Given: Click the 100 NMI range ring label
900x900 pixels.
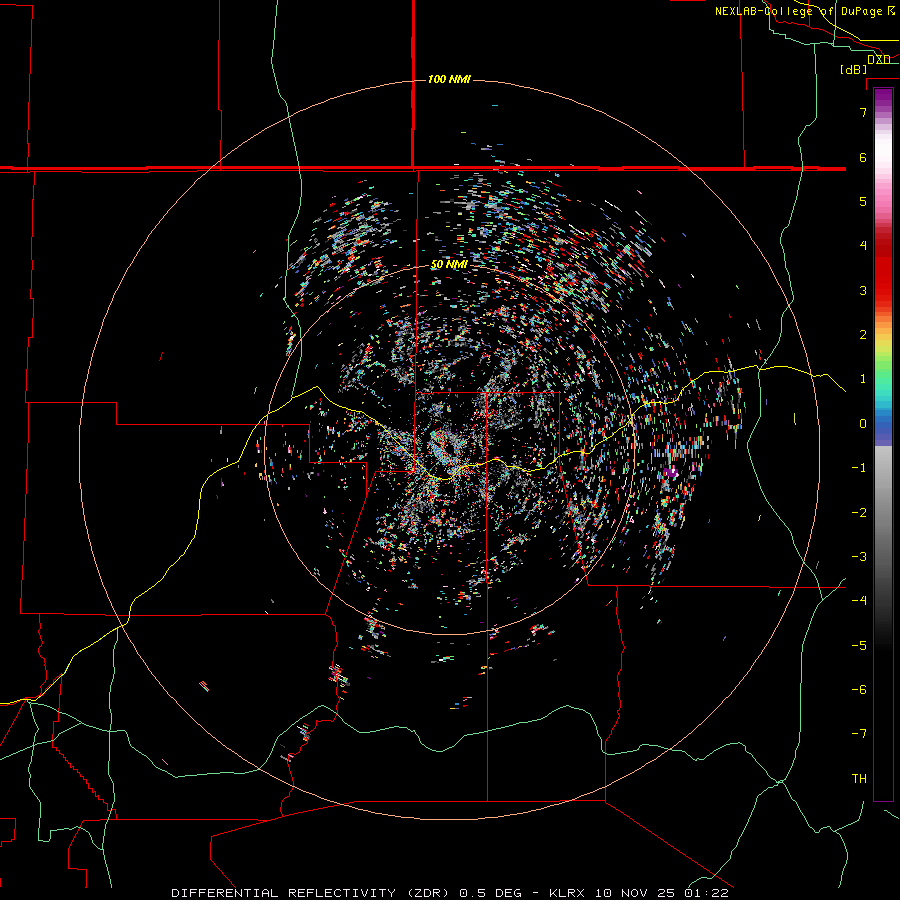Looking at the screenshot, I should pyautogui.click(x=449, y=79).
